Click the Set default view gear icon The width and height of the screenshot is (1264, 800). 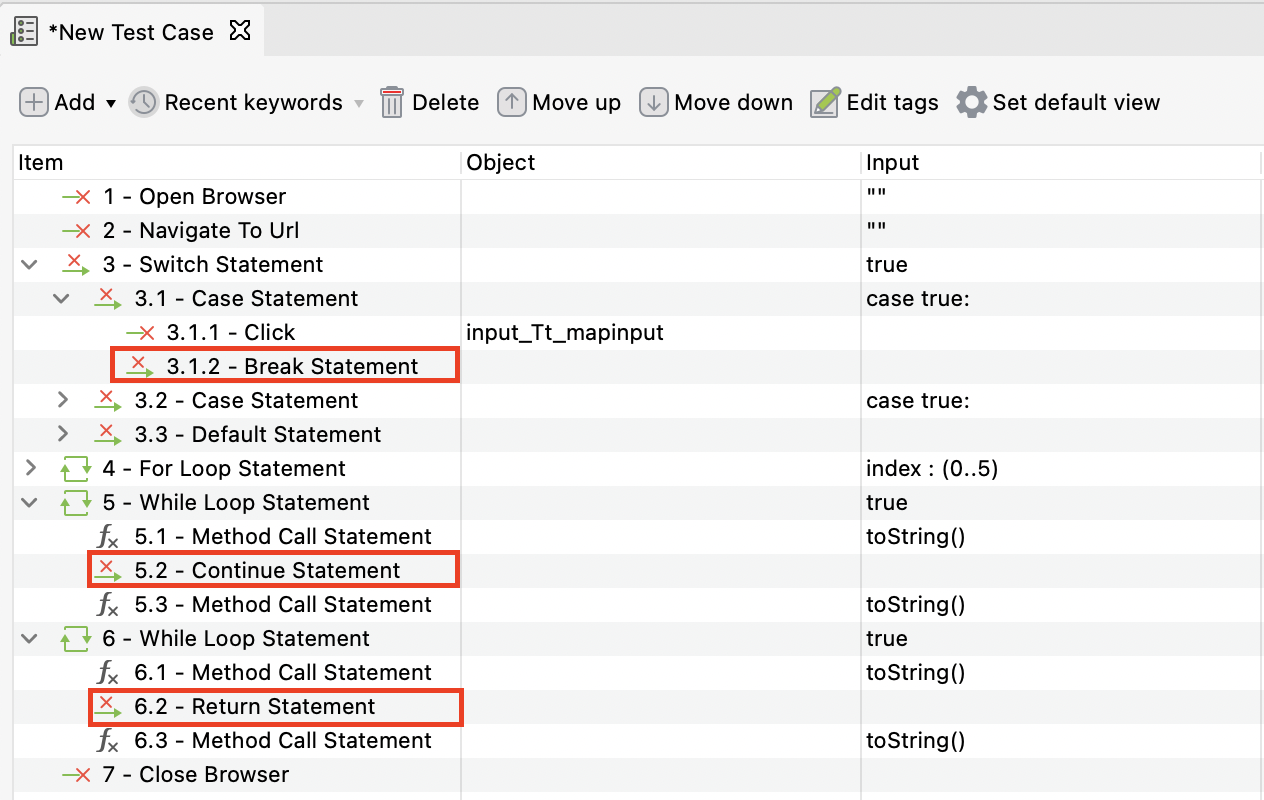point(969,102)
